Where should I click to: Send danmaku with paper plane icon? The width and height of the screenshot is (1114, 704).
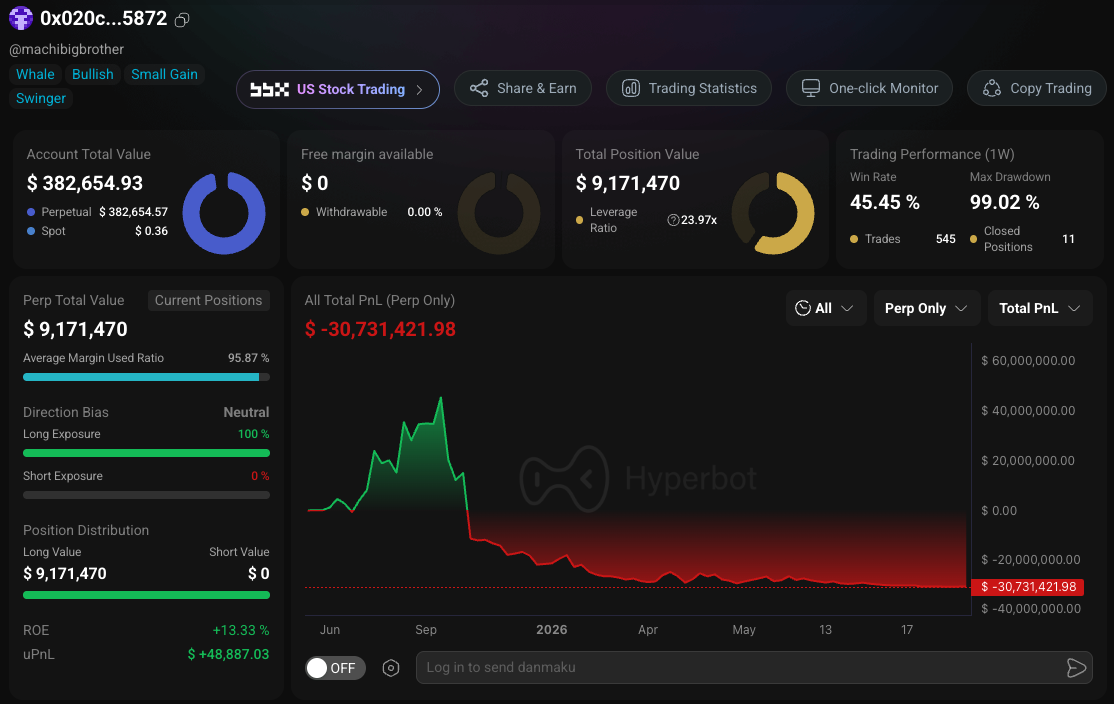[x=1076, y=668]
